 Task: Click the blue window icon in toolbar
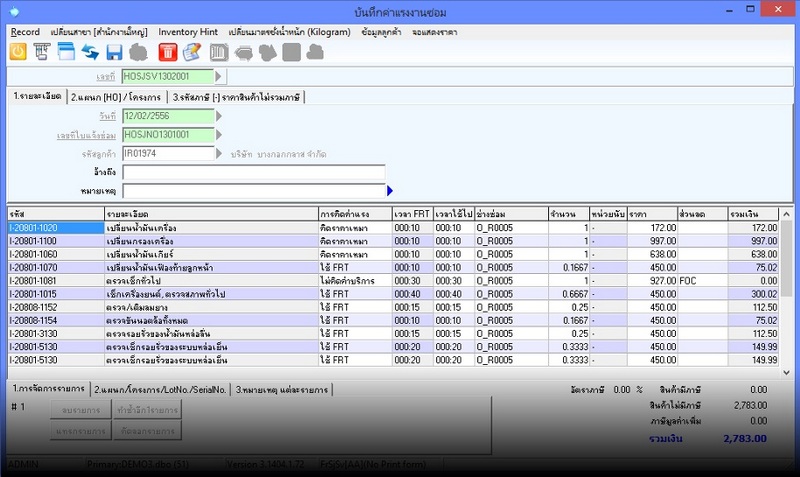(65, 52)
